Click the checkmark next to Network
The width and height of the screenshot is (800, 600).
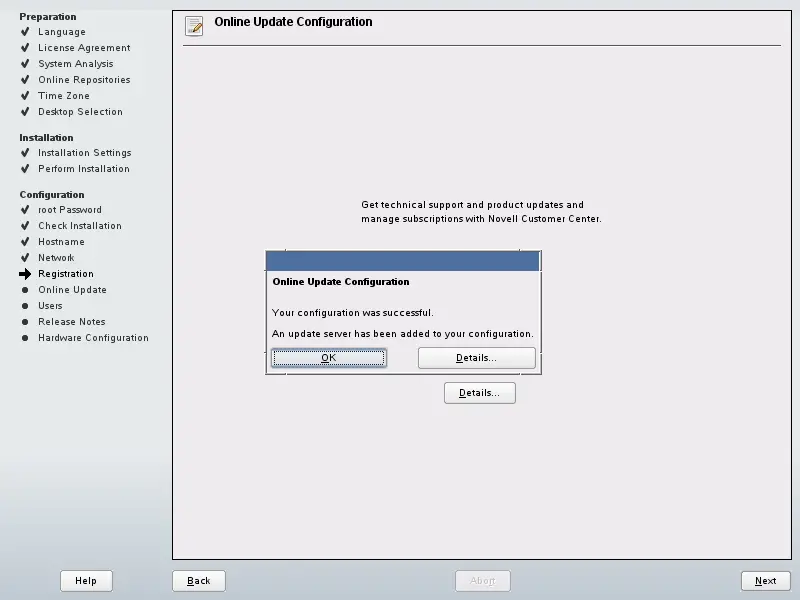pos(25,258)
